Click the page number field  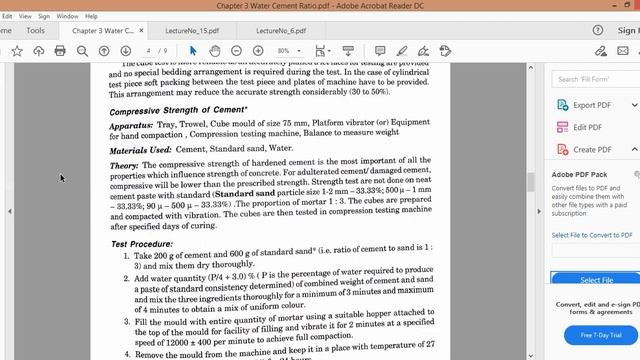tap(148, 51)
